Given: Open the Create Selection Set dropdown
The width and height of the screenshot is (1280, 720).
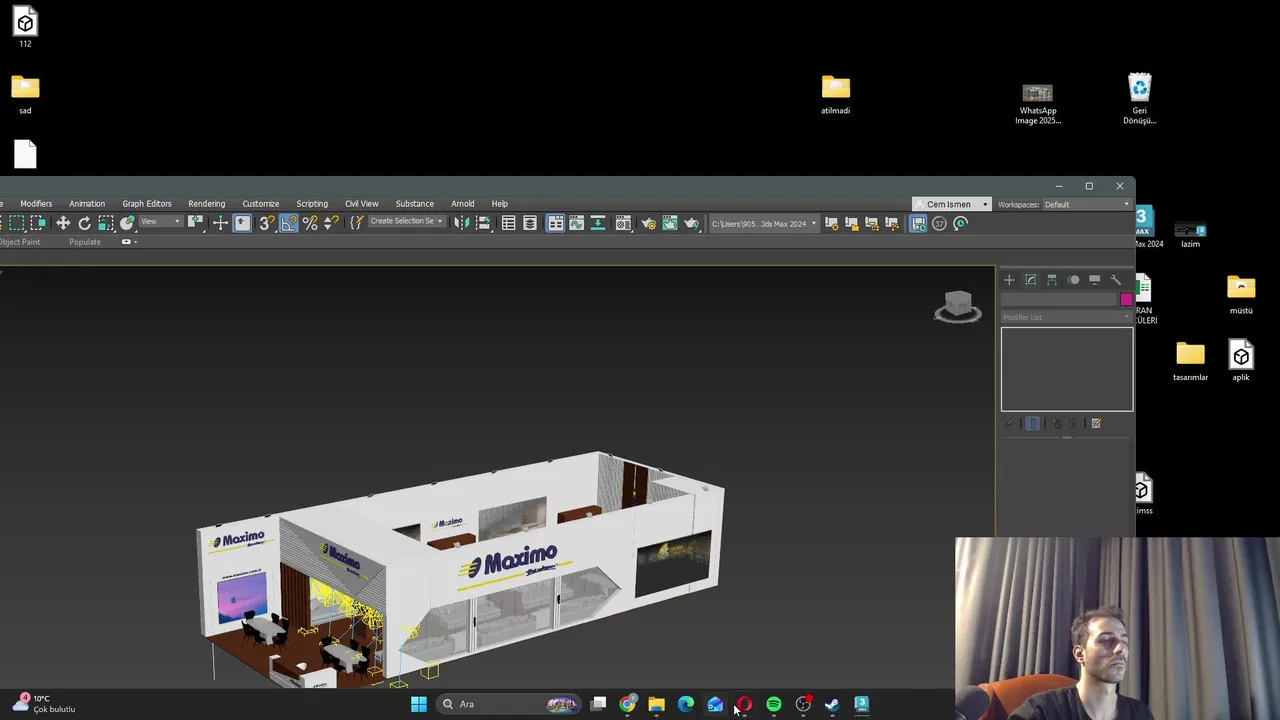Looking at the screenshot, I should click(407, 221).
